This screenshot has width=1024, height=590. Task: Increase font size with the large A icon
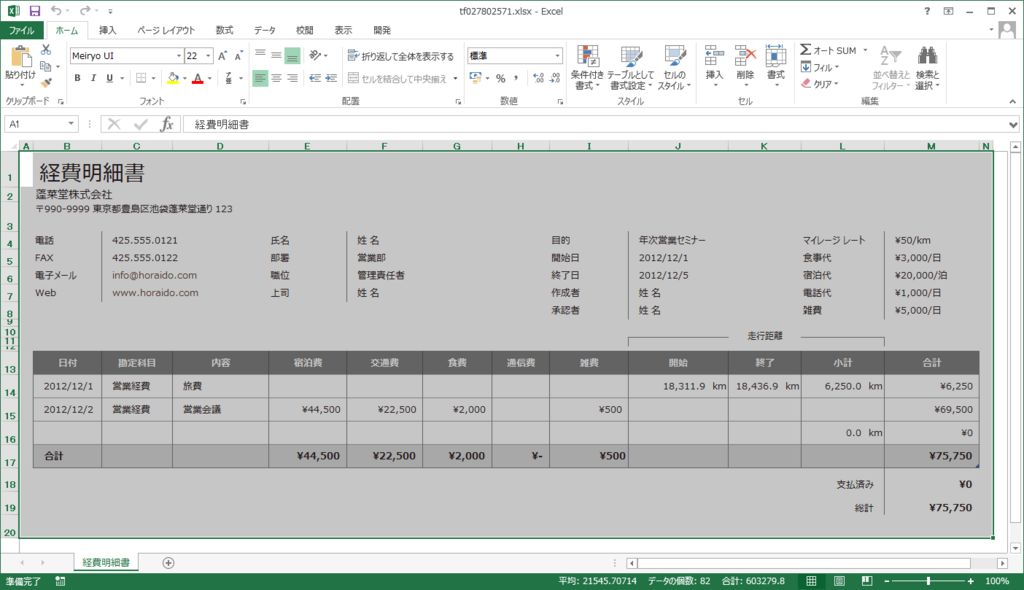(223, 56)
